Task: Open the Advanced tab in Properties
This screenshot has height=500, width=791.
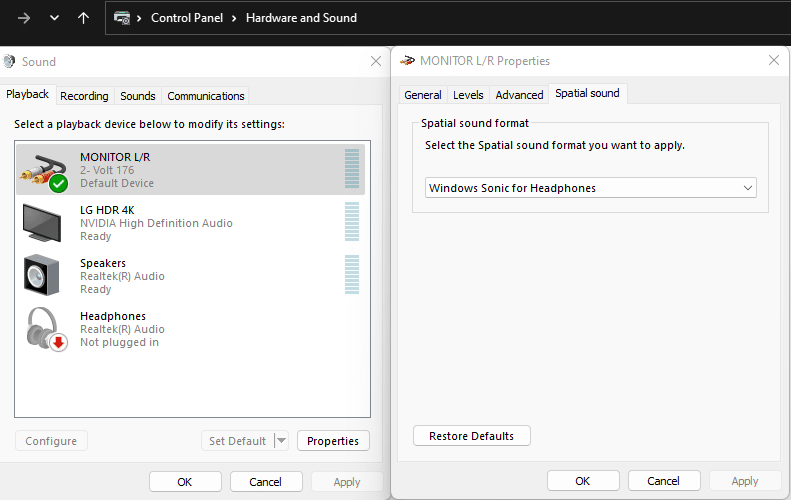Action: coord(519,95)
